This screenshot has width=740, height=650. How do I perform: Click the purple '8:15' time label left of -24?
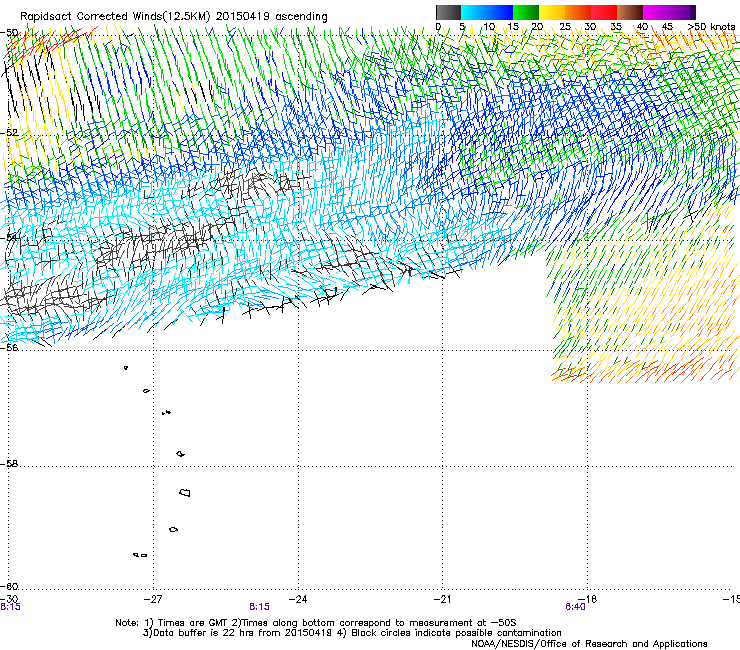260,607
